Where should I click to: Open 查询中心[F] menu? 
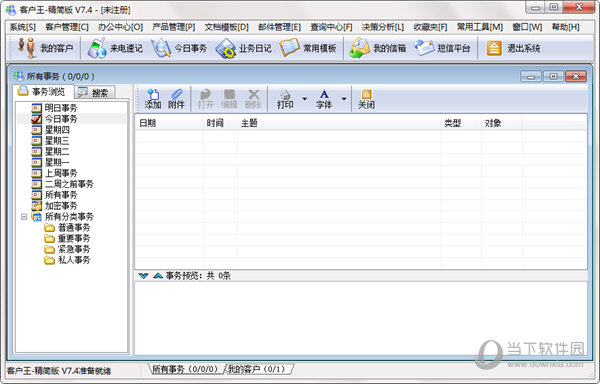point(331,27)
